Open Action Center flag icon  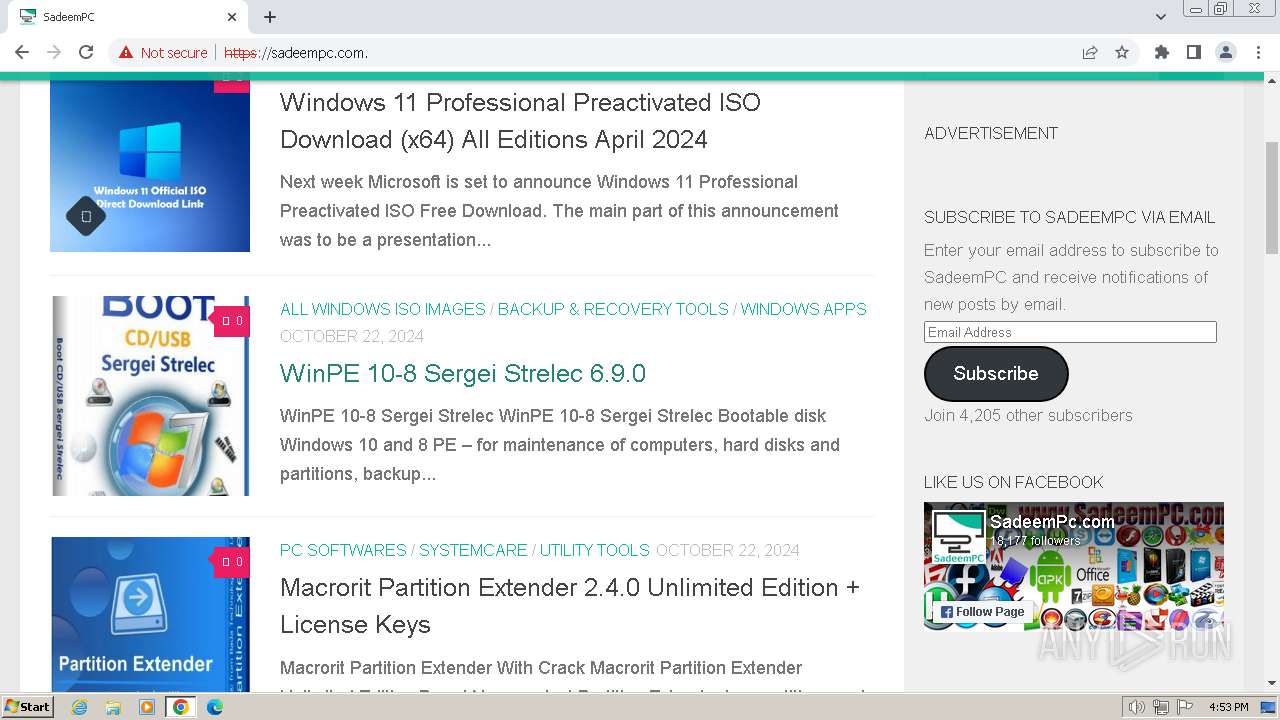(1185, 707)
